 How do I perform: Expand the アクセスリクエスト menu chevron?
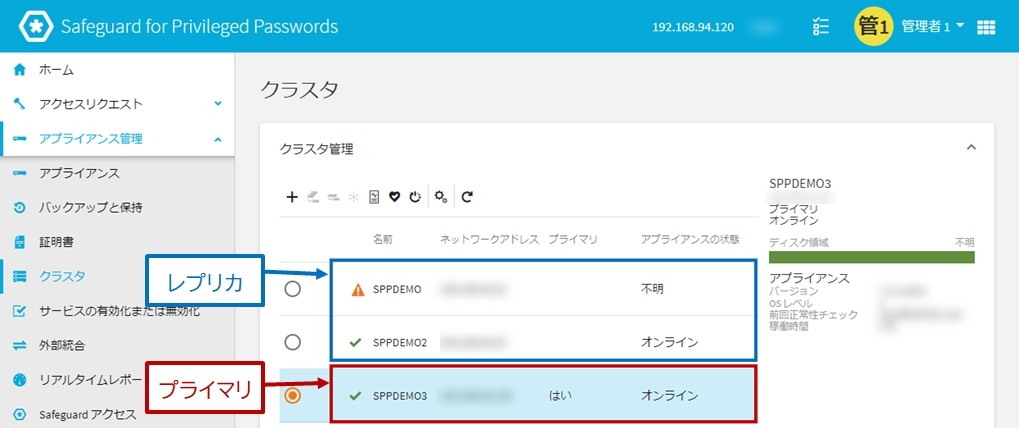(218, 104)
